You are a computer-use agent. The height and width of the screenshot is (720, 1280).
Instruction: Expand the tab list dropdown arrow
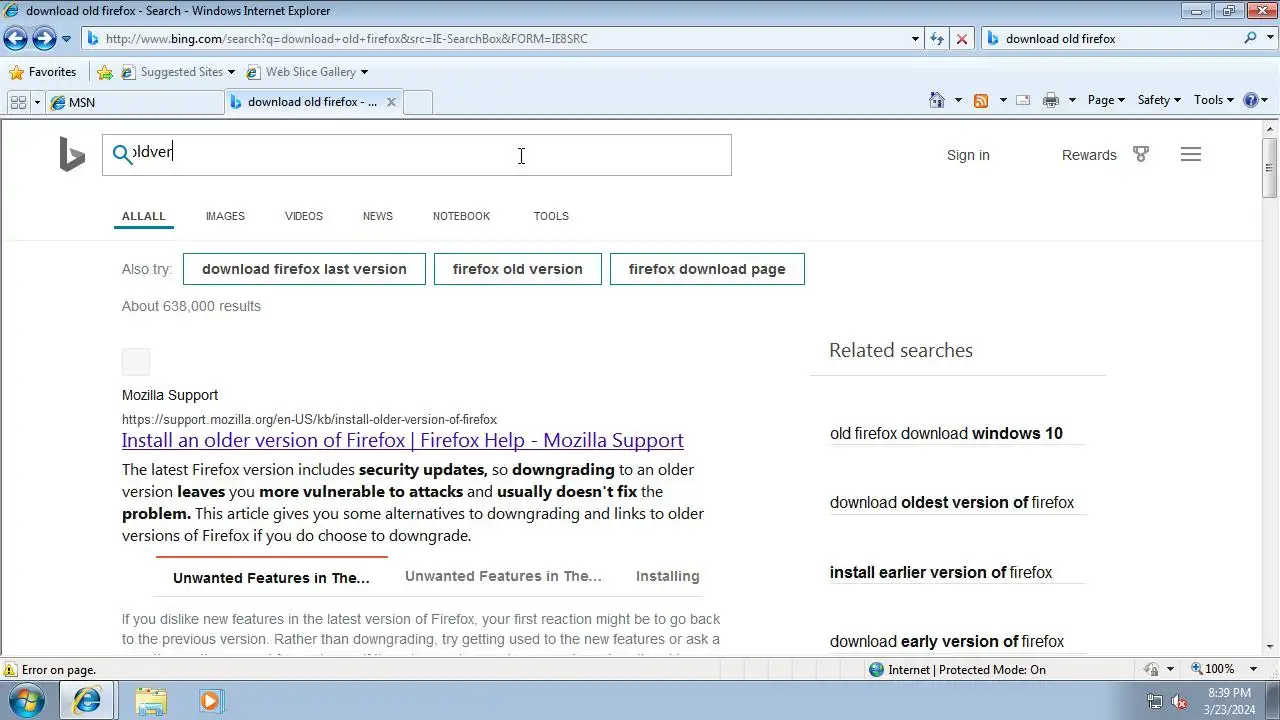click(37, 102)
